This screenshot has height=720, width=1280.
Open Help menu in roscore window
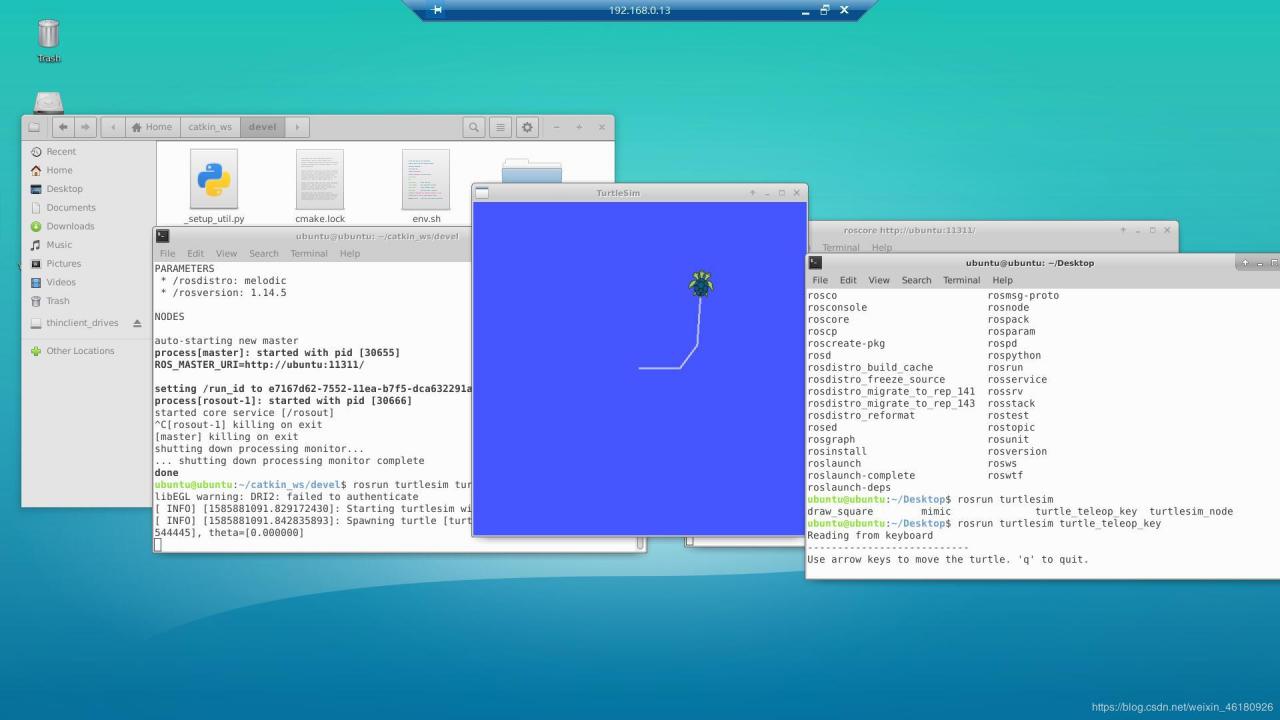pyautogui.click(x=882, y=247)
